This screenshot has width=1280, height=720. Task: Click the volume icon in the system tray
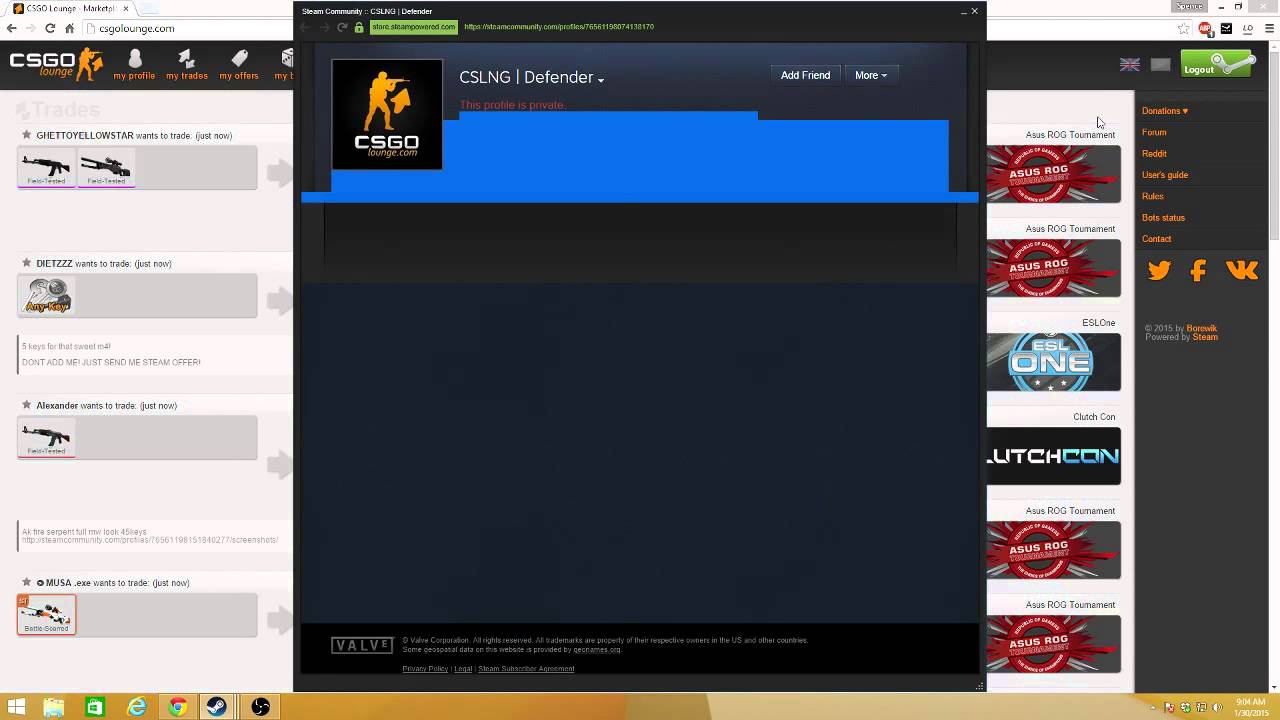click(1216, 707)
